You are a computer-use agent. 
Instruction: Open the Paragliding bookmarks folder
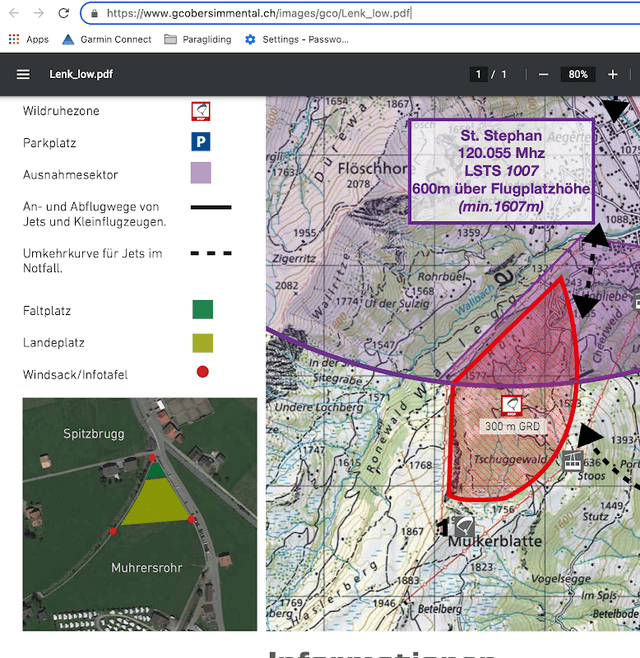pyautogui.click(x=198, y=39)
